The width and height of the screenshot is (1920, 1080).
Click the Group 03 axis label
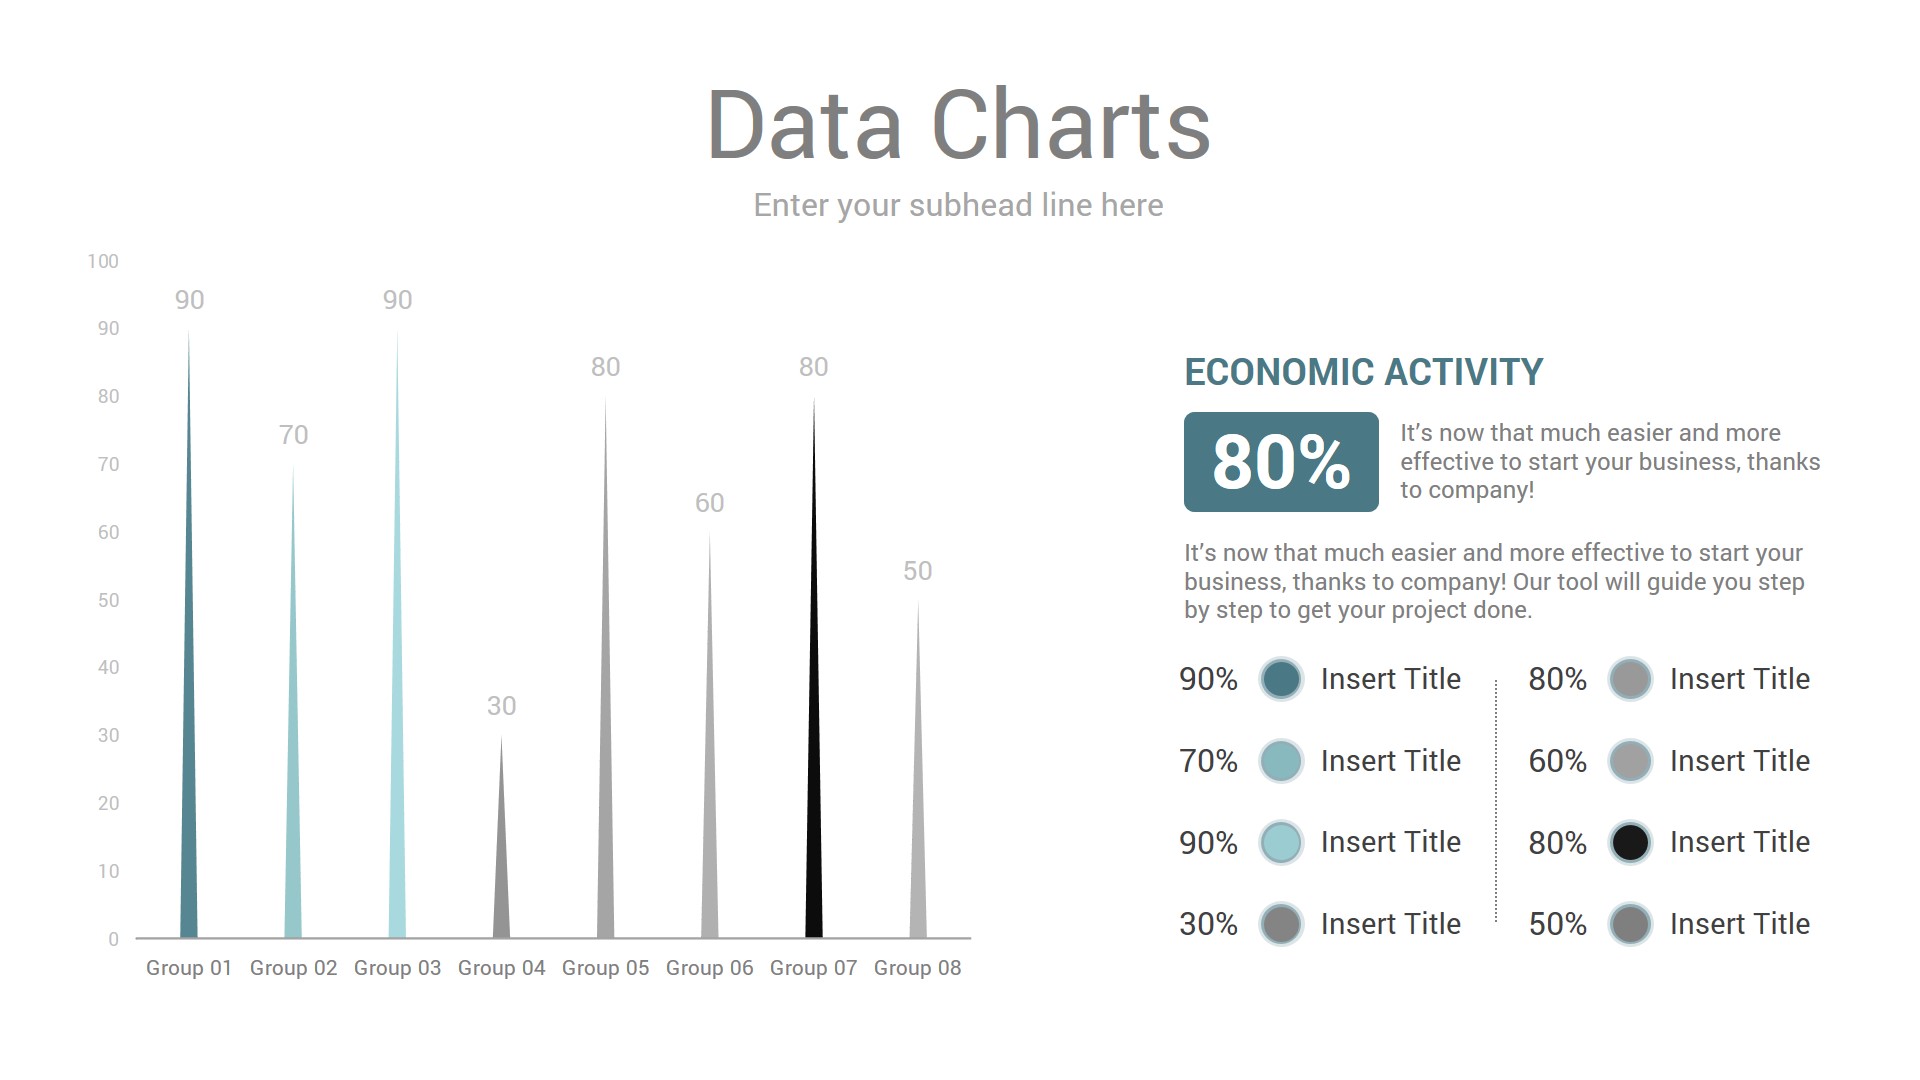(x=397, y=968)
